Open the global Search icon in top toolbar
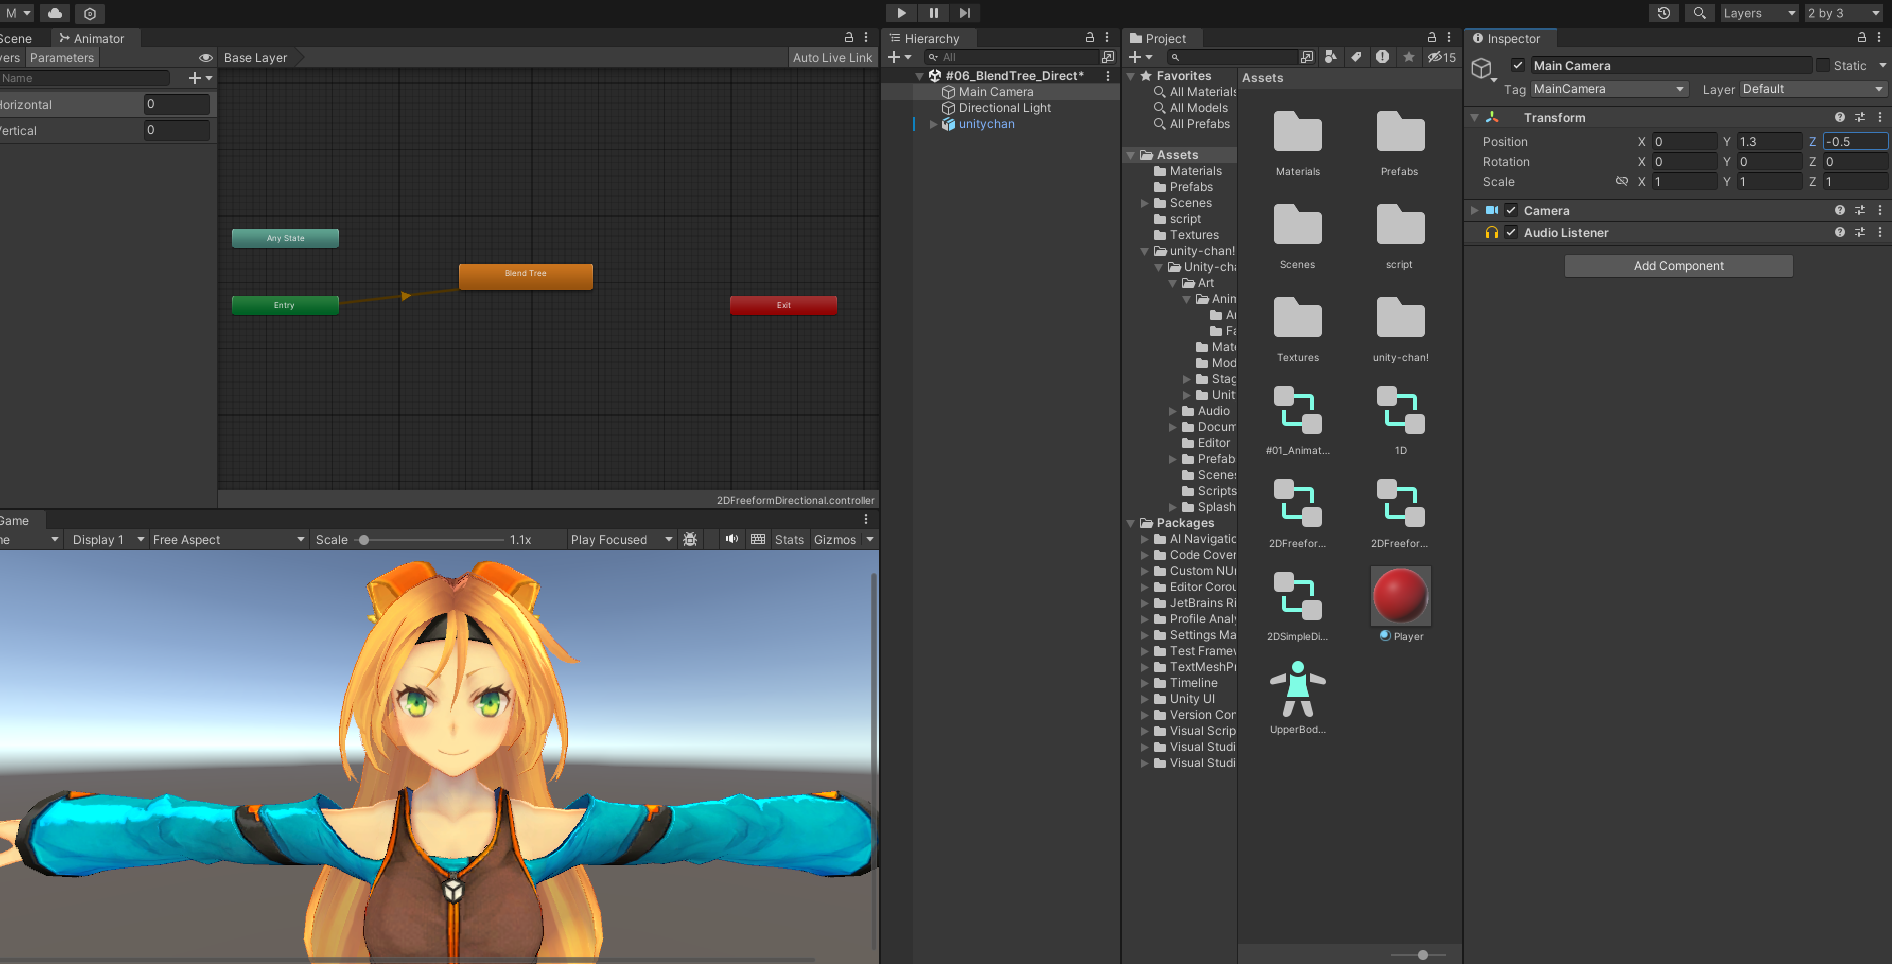1892x964 pixels. click(1699, 13)
